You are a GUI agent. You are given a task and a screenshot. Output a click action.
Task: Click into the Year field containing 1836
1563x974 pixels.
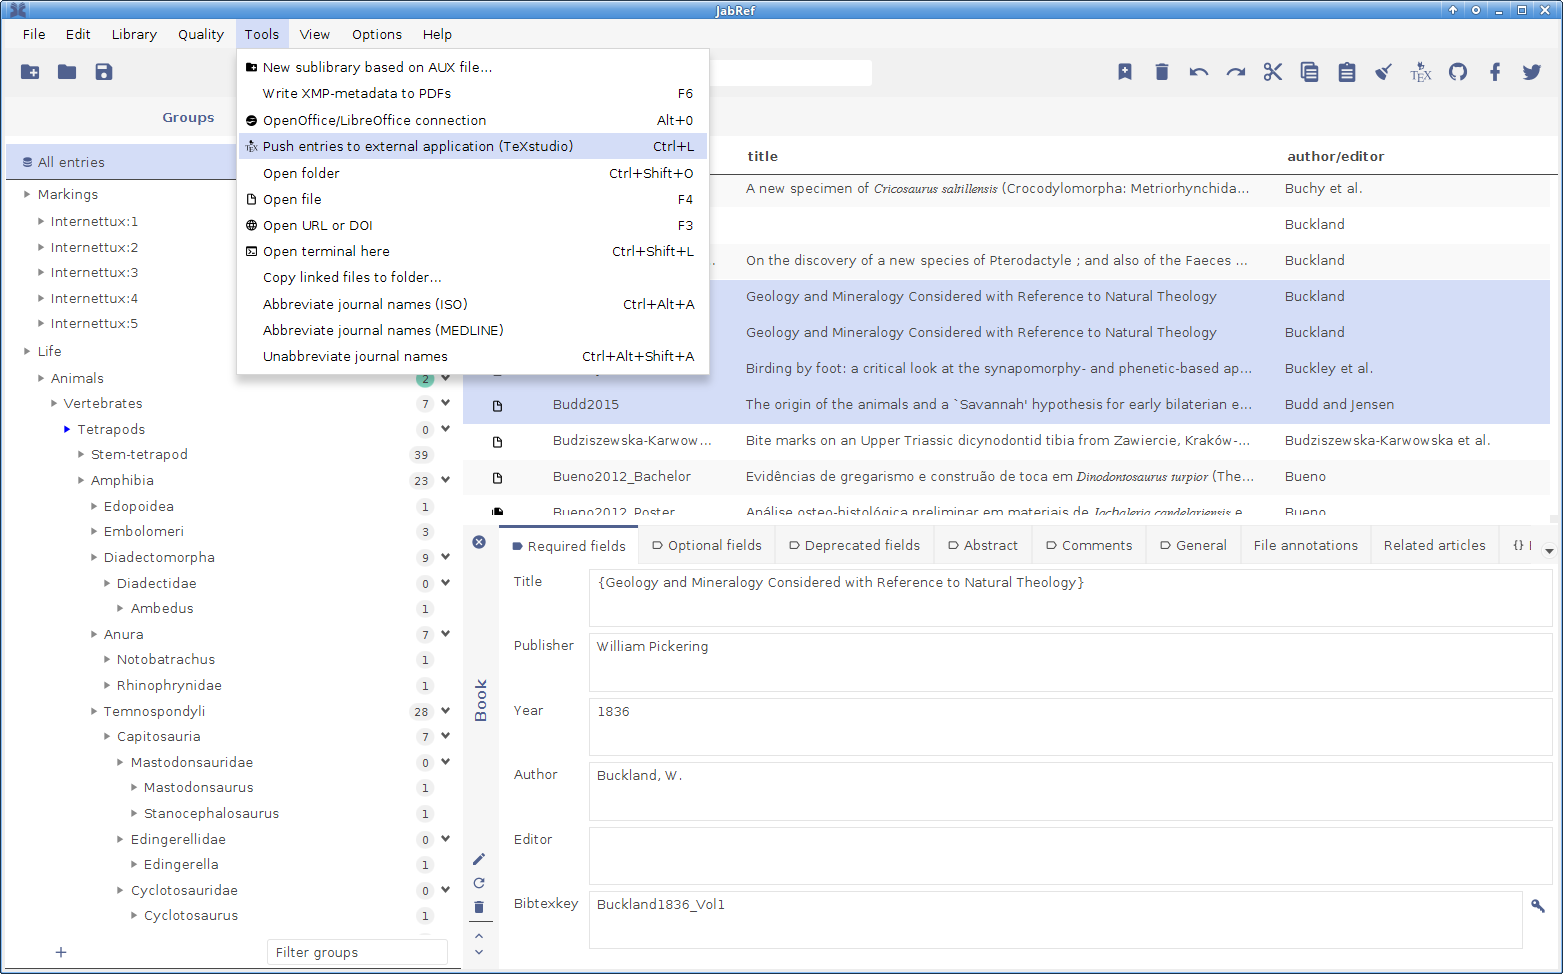coord(1070,726)
